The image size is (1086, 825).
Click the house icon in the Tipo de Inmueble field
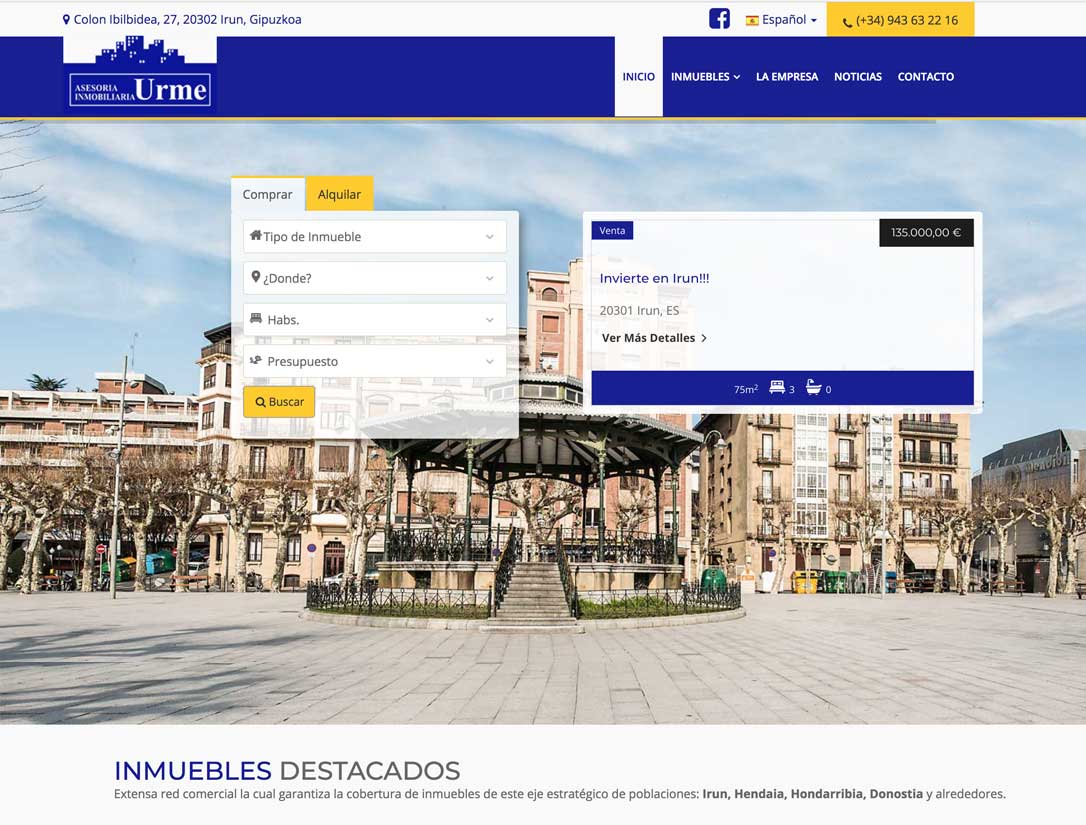pos(257,236)
